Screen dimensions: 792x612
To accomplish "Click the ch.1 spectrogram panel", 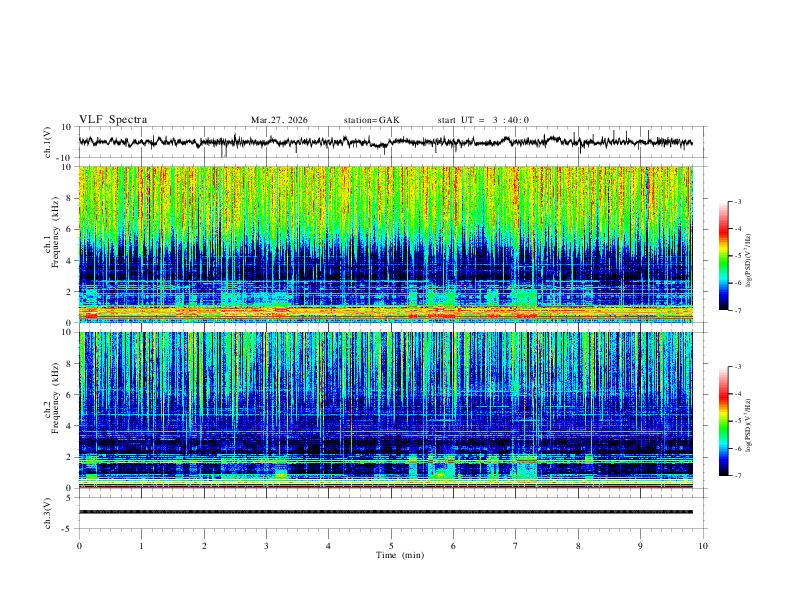I will [x=385, y=244].
